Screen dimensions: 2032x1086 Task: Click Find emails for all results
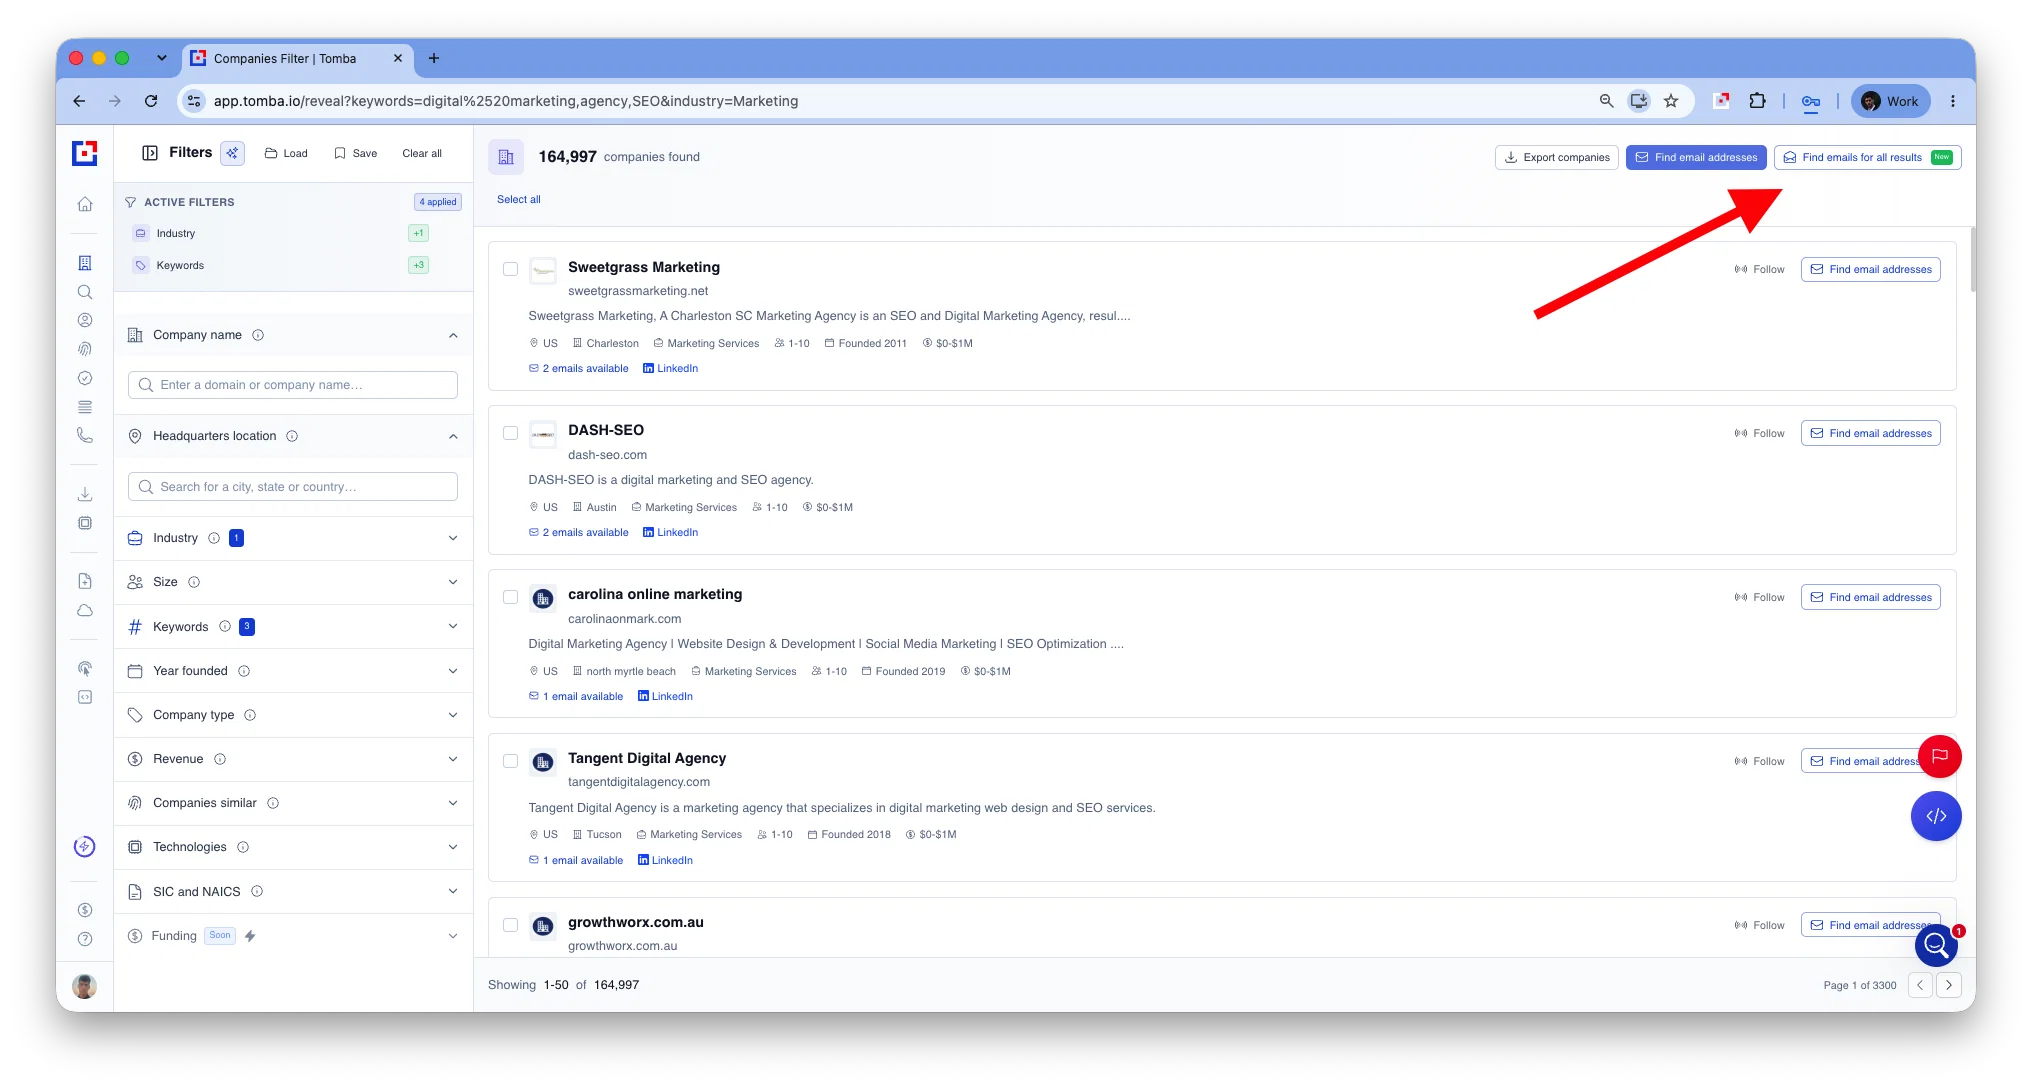[1867, 157]
